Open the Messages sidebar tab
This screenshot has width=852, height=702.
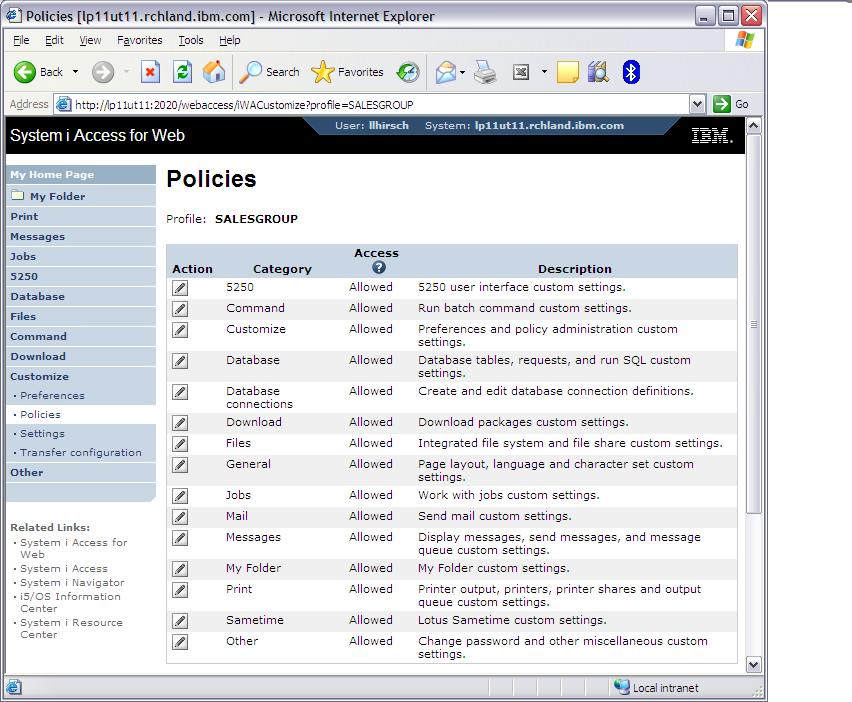click(80, 236)
